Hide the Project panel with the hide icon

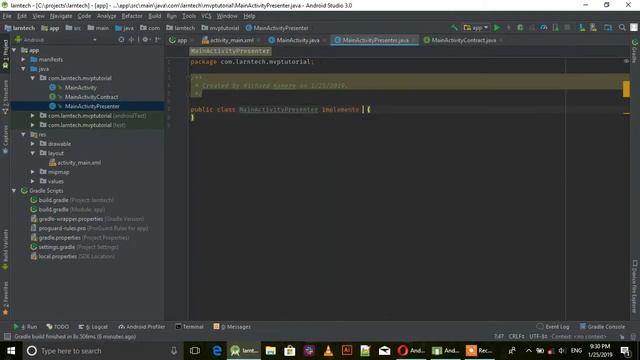(158, 40)
